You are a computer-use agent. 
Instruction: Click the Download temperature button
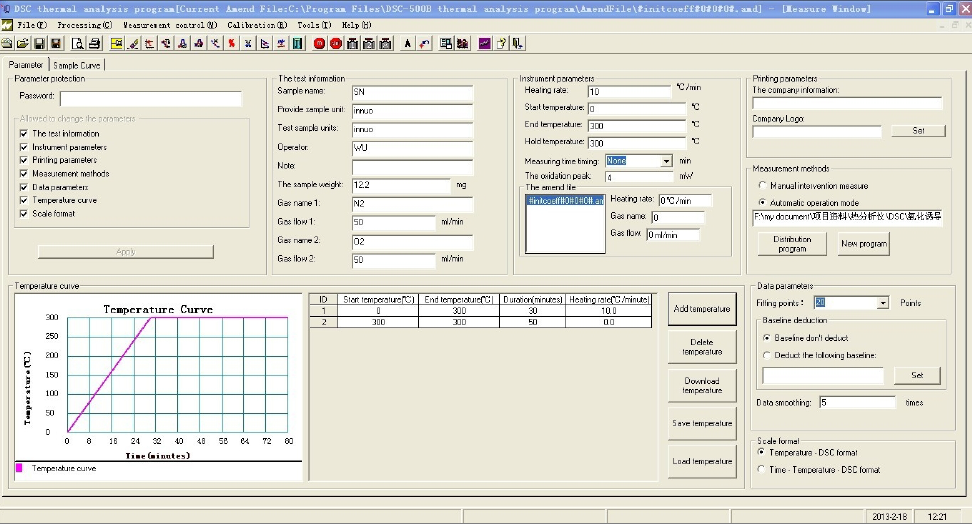[702, 386]
